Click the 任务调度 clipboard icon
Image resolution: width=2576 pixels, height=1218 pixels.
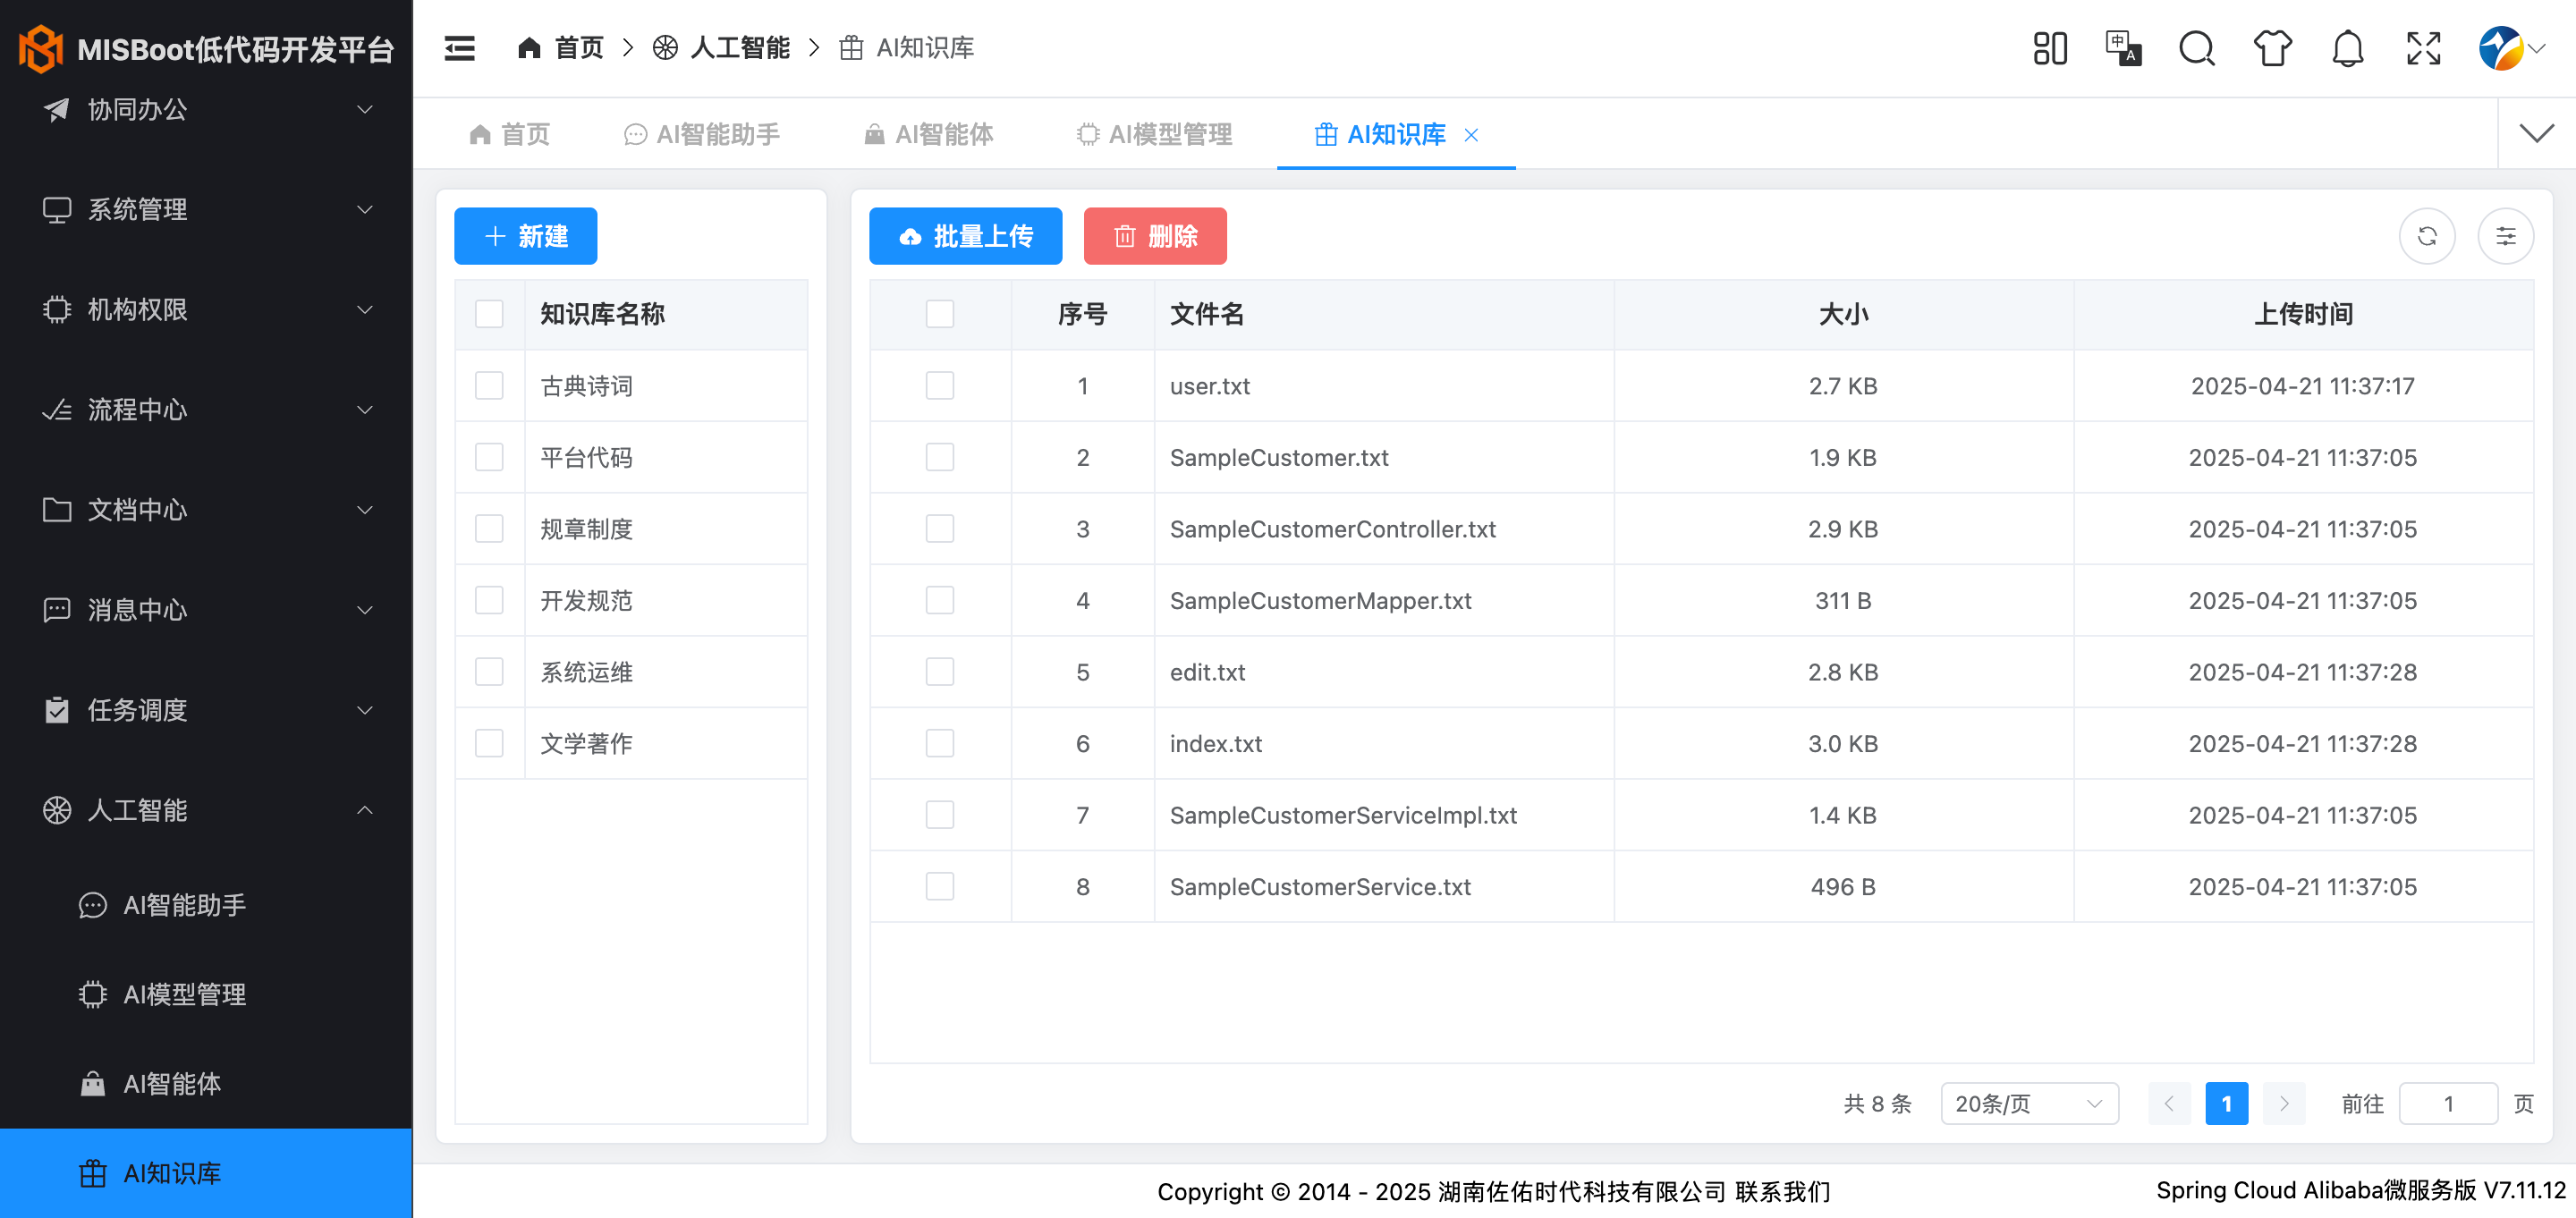pos(57,709)
